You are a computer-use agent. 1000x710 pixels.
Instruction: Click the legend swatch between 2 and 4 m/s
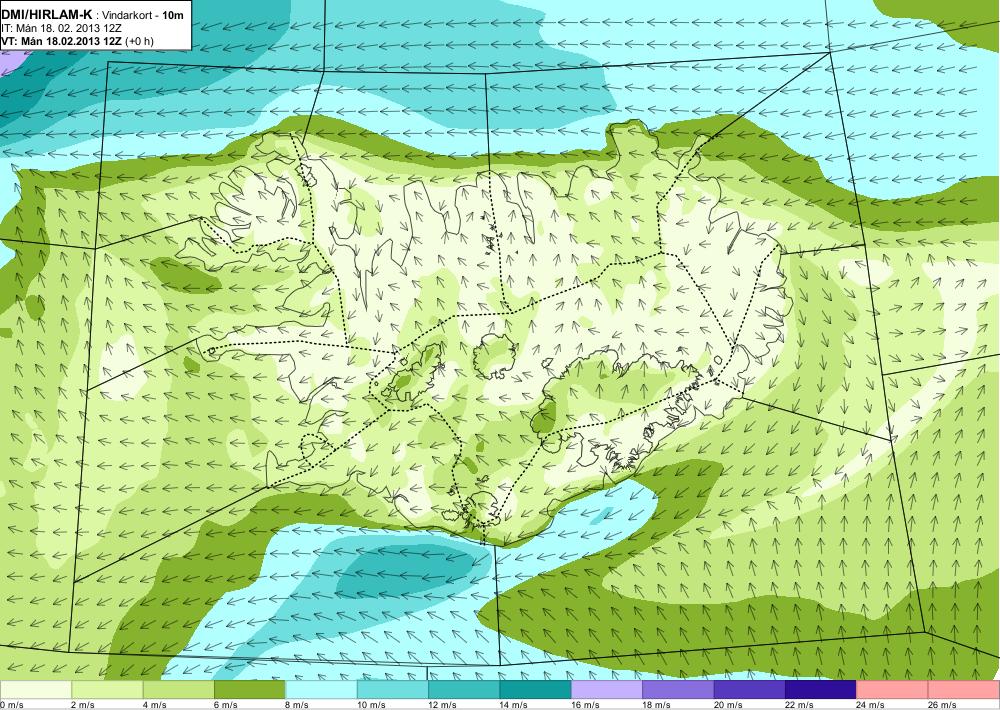coord(107,689)
